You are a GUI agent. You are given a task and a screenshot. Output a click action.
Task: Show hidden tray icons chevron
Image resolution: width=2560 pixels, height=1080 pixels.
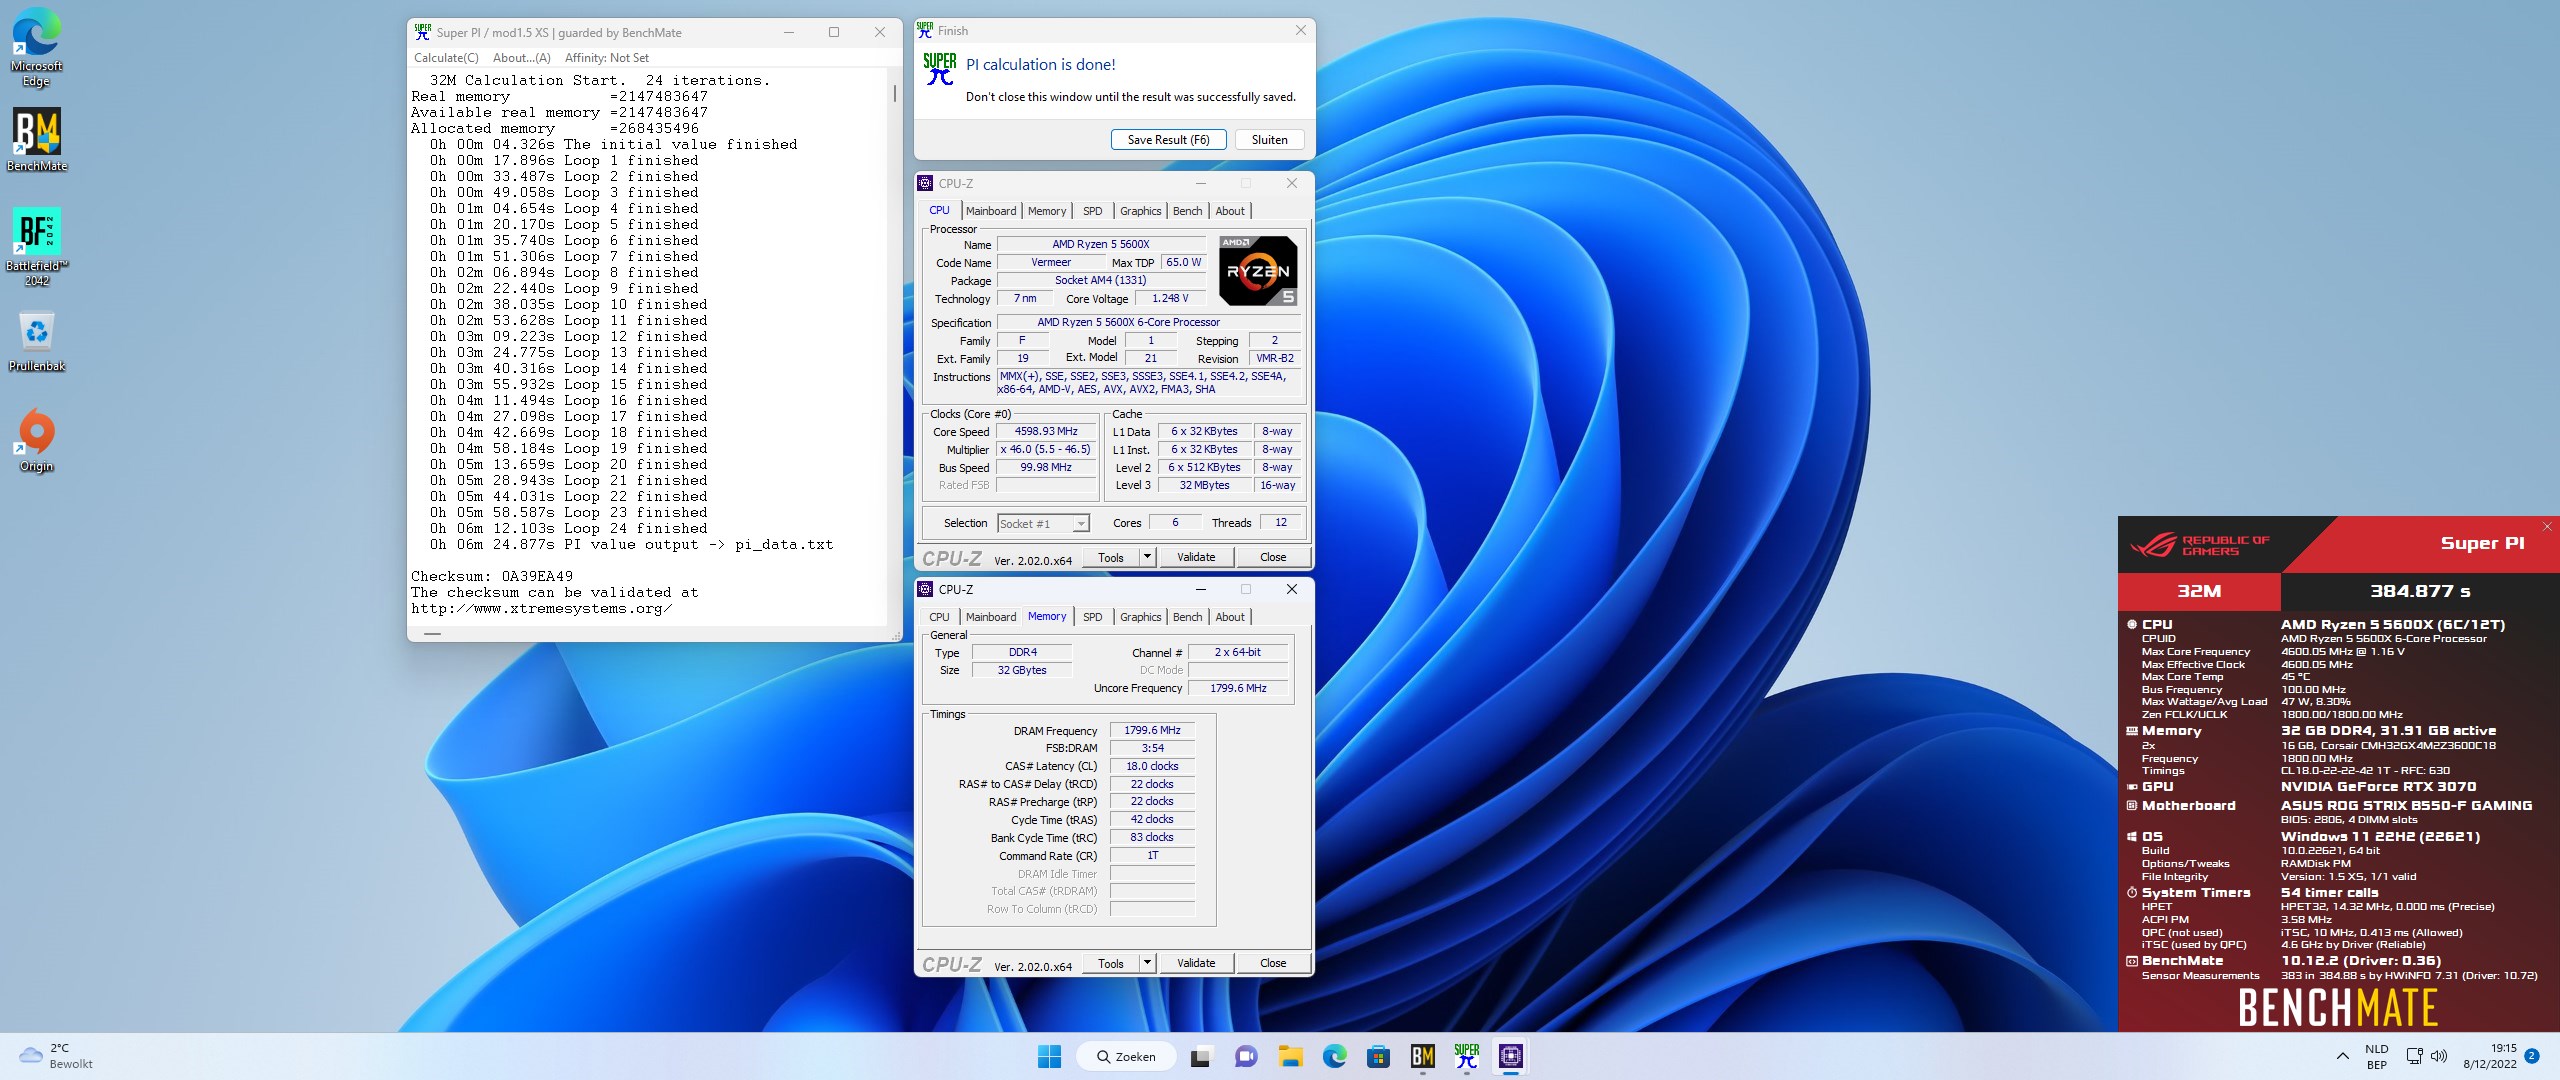(x=2342, y=1056)
